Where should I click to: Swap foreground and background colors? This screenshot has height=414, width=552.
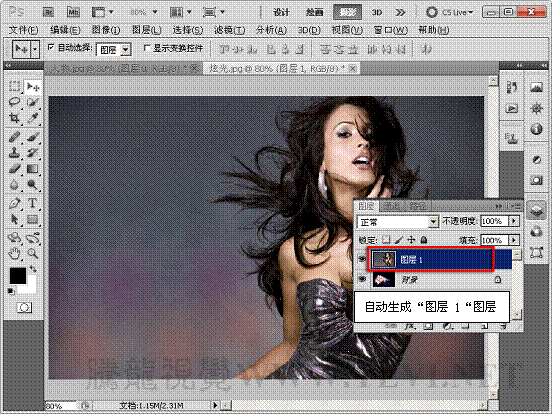tap(33, 269)
